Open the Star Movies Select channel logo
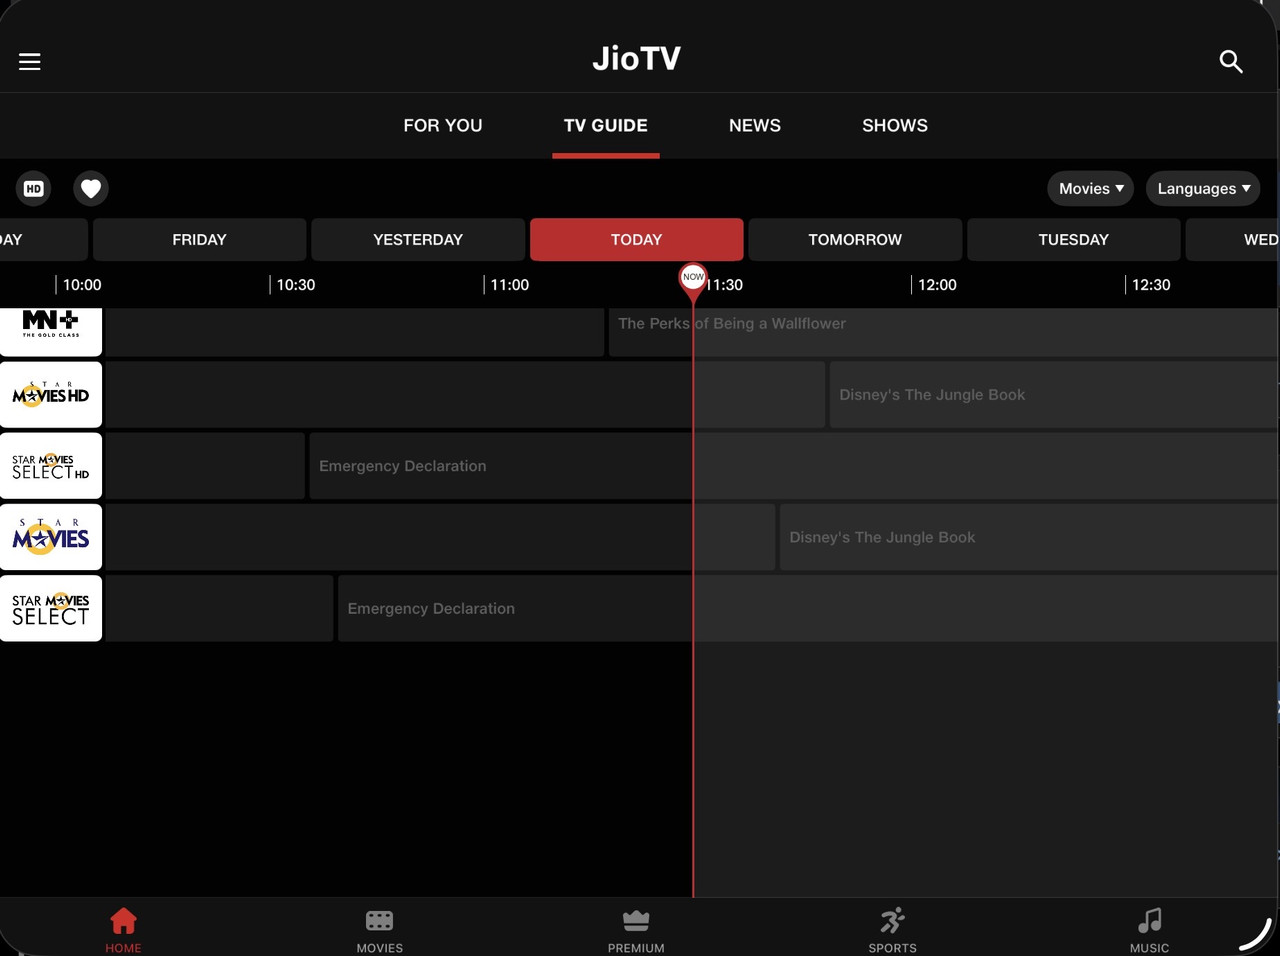 [x=51, y=608]
